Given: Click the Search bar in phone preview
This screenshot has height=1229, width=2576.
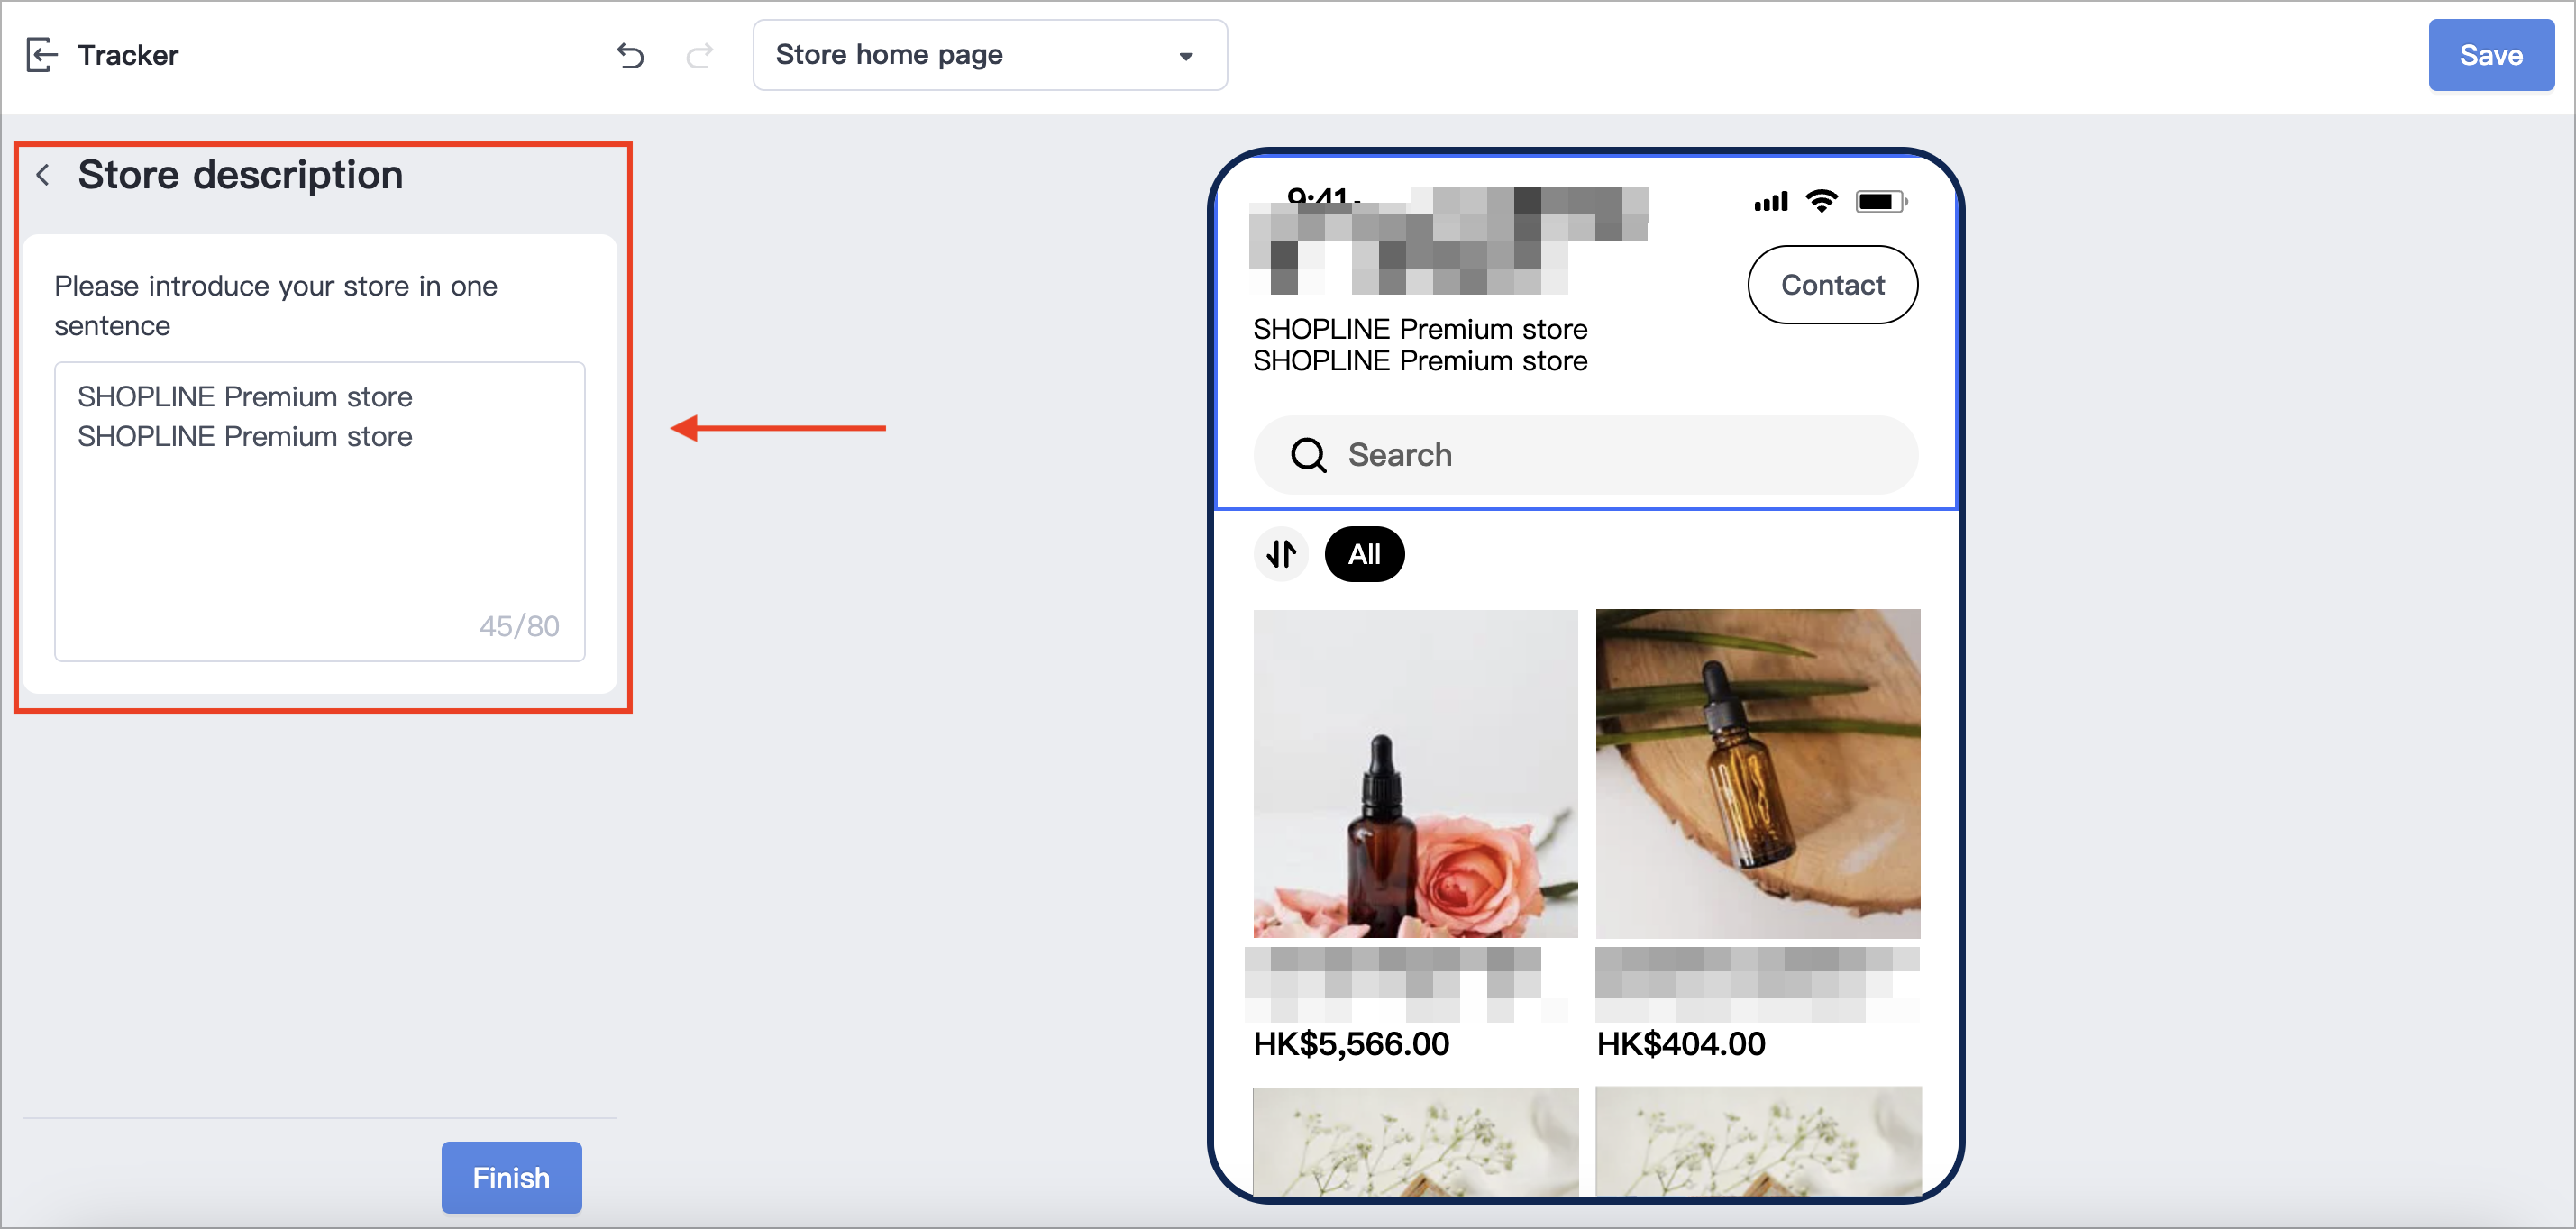Looking at the screenshot, I should 1585,455.
